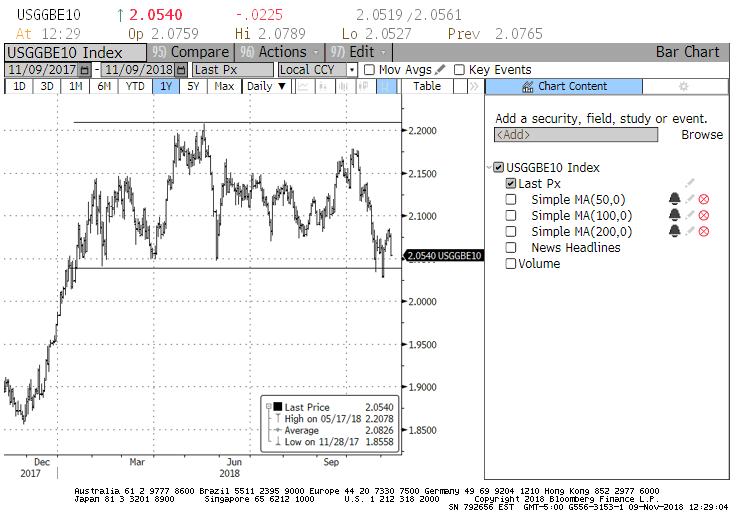Image resolution: width=736 pixels, height=530 pixels.
Task: Click blank toggle box beside Table
Action: click(460, 86)
